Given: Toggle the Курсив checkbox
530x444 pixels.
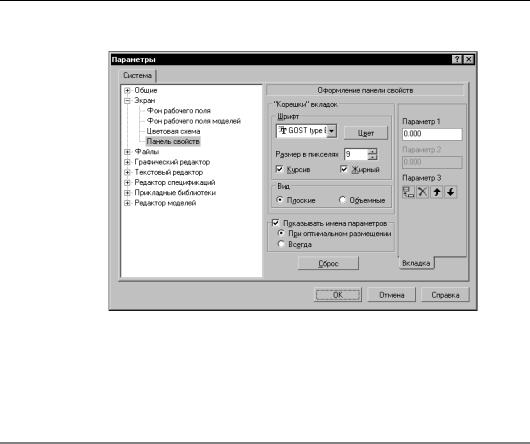Looking at the screenshot, I should (280, 169).
